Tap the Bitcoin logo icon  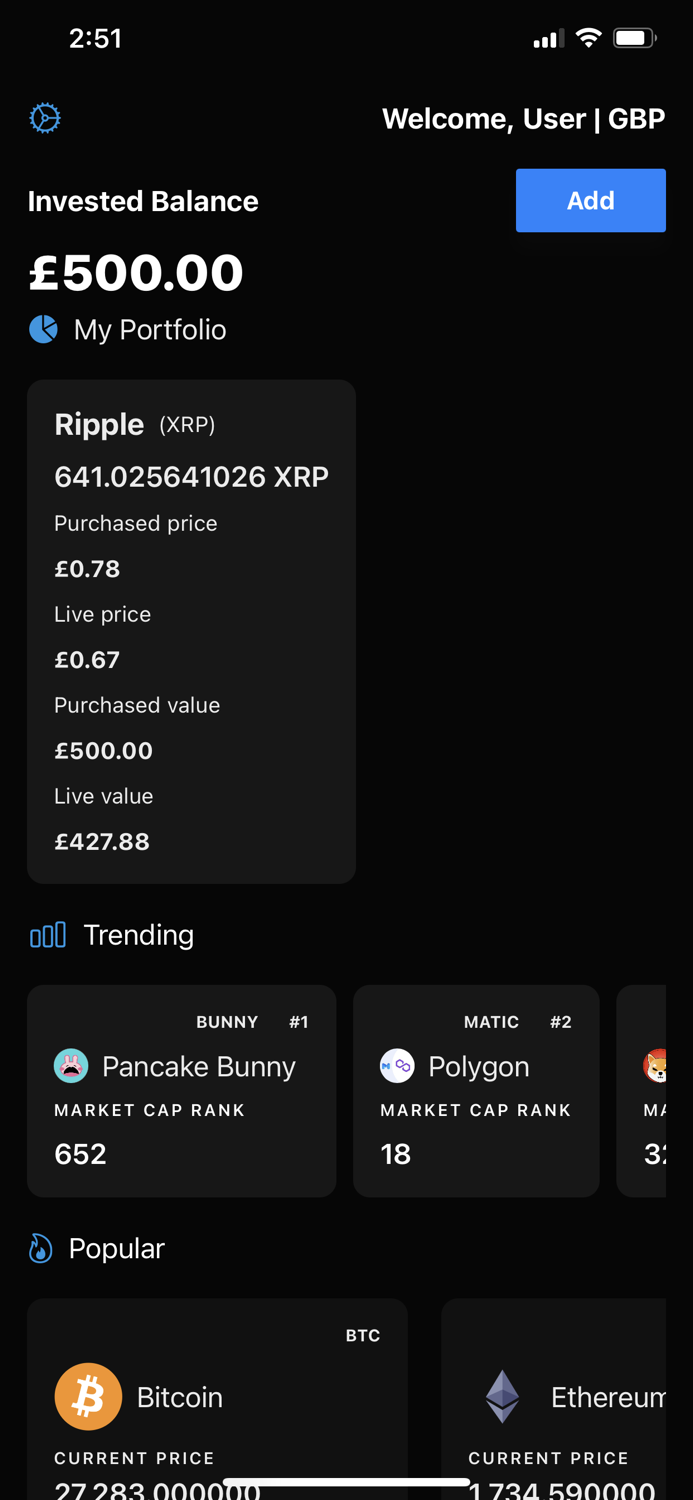89,1396
